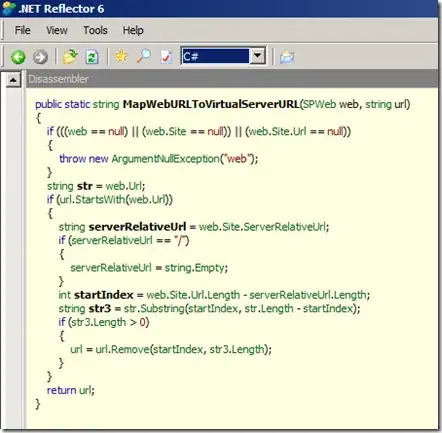Screen dimensions: 442x433
Task: Open the View menu
Action: 57,30
